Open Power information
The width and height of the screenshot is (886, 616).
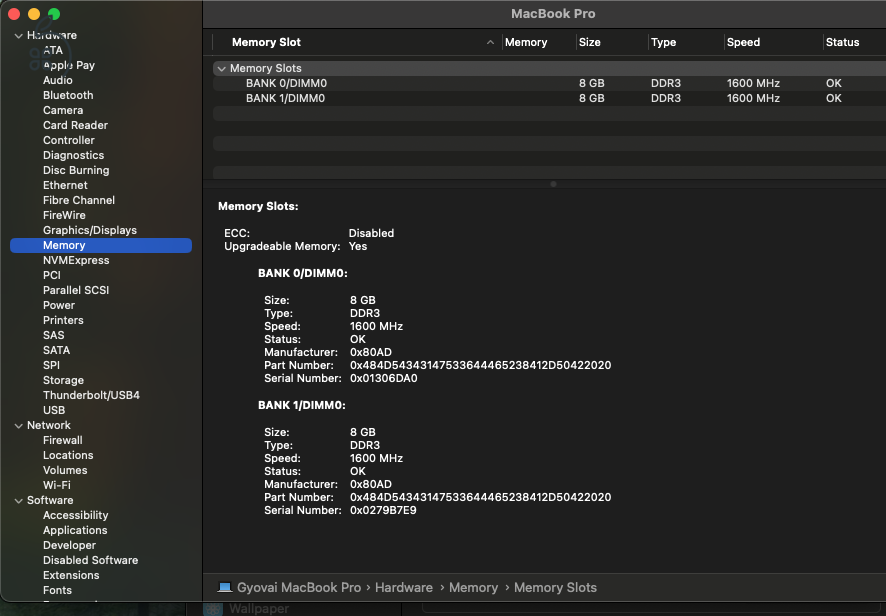pos(59,305)
